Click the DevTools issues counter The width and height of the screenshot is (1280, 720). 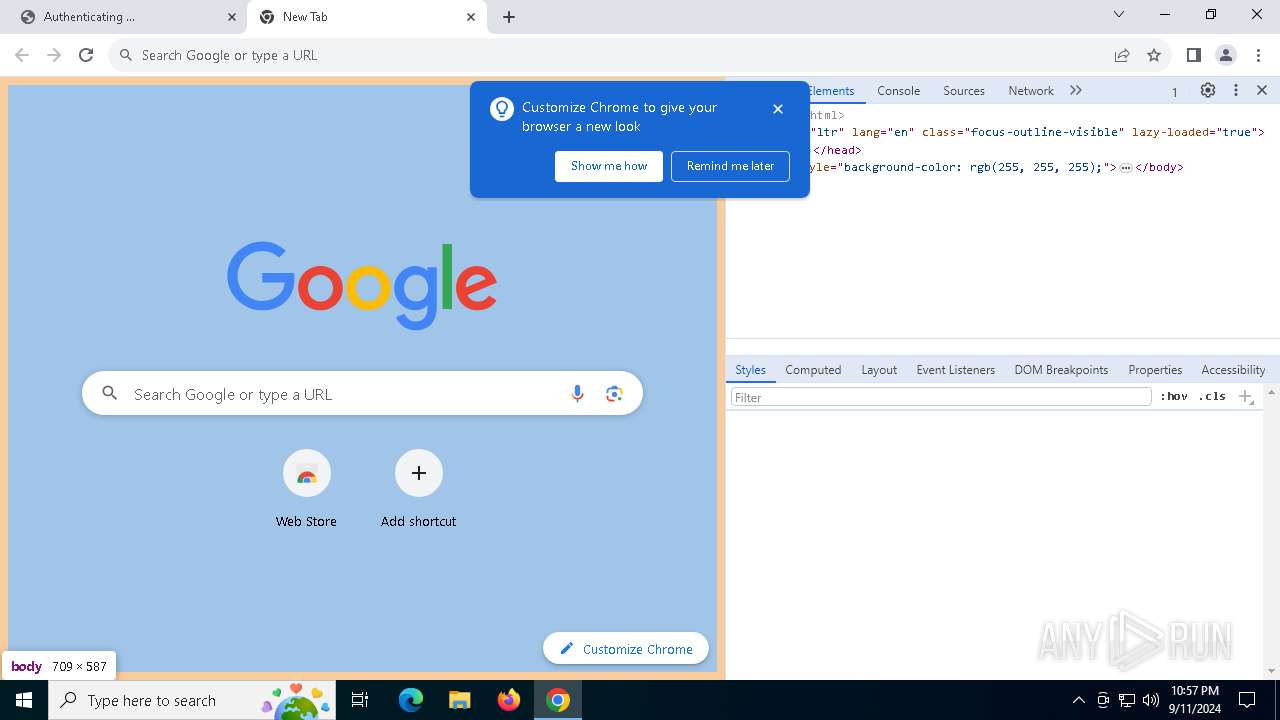click(x=1175, y=92)
